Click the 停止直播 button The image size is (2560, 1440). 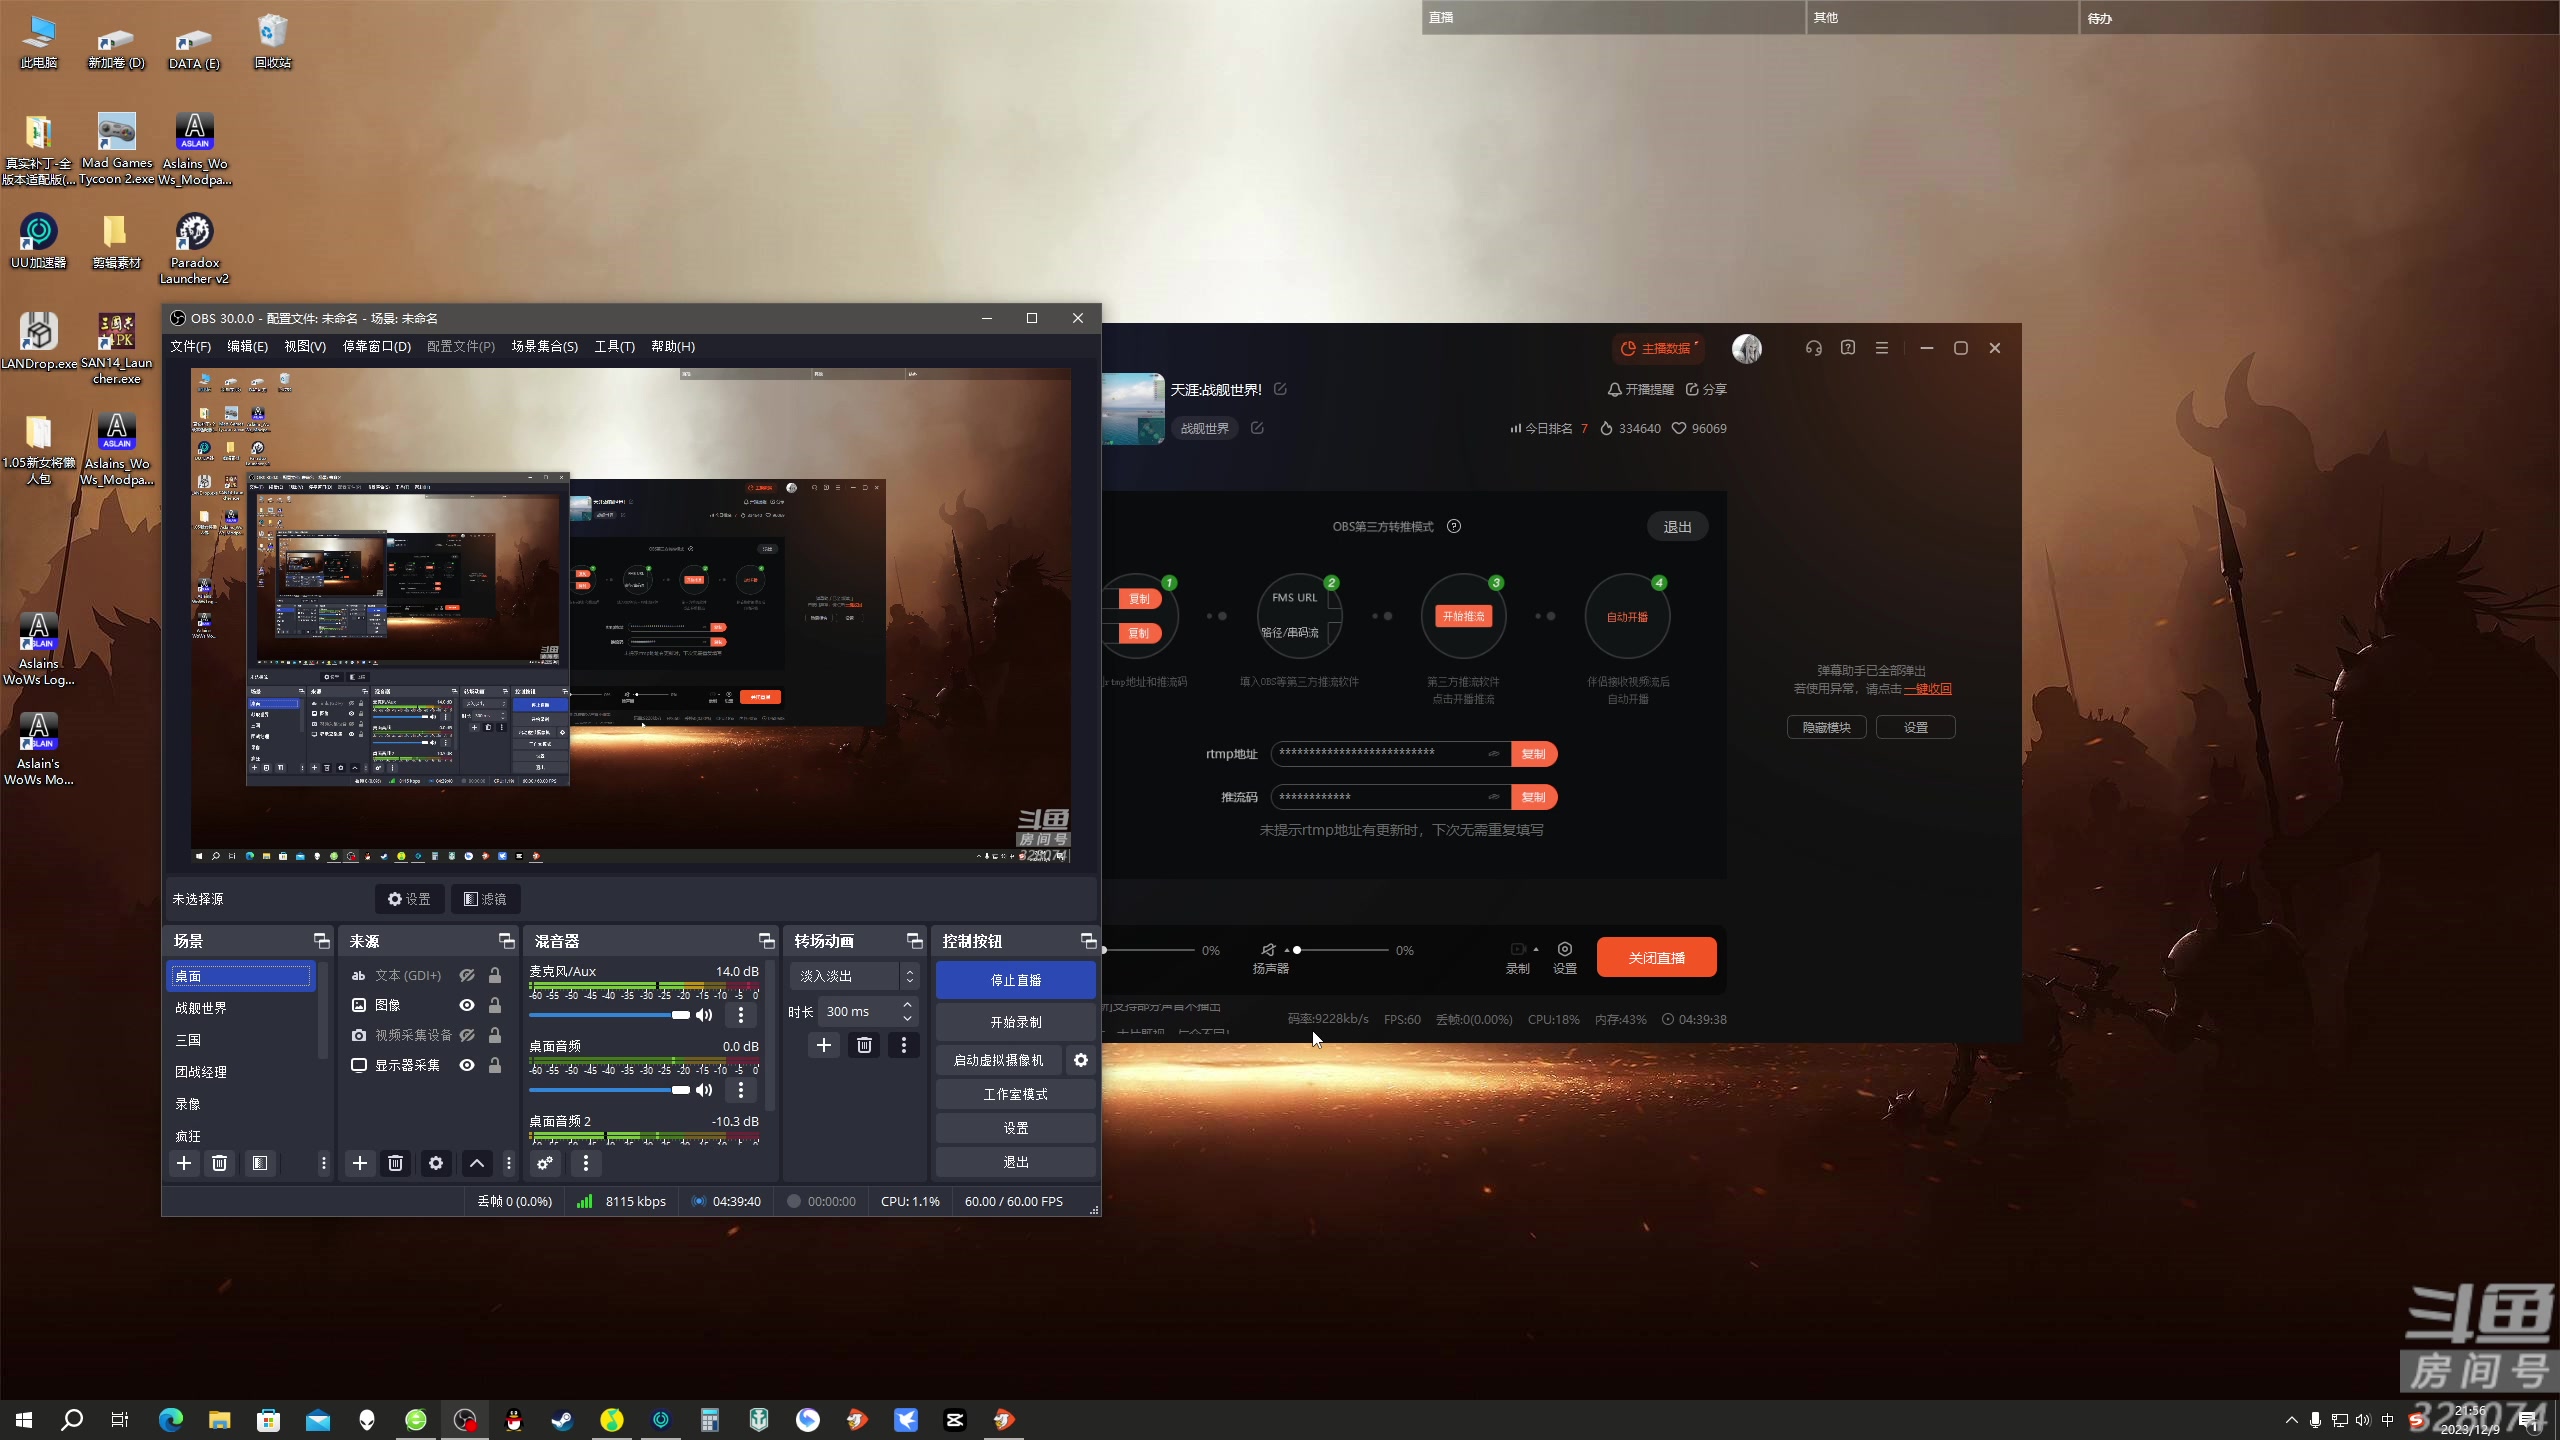click(x=1015, y=980)
